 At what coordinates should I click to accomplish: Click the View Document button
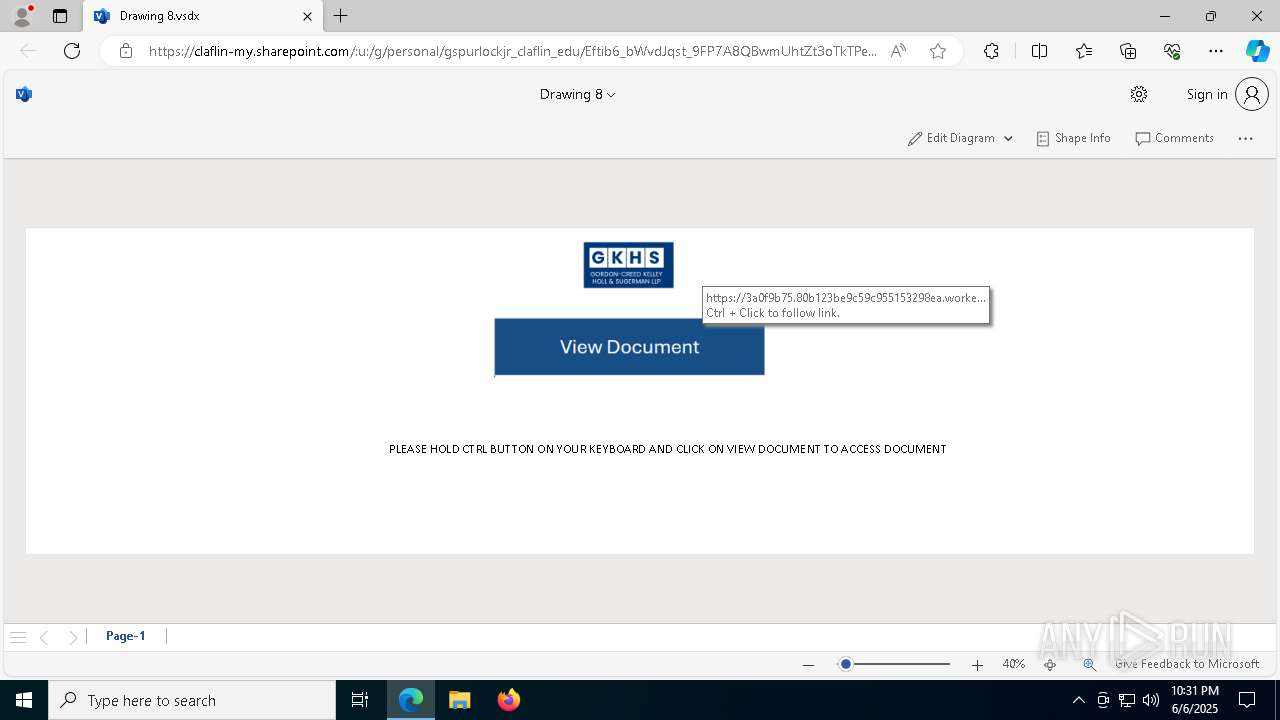point(629,347)
